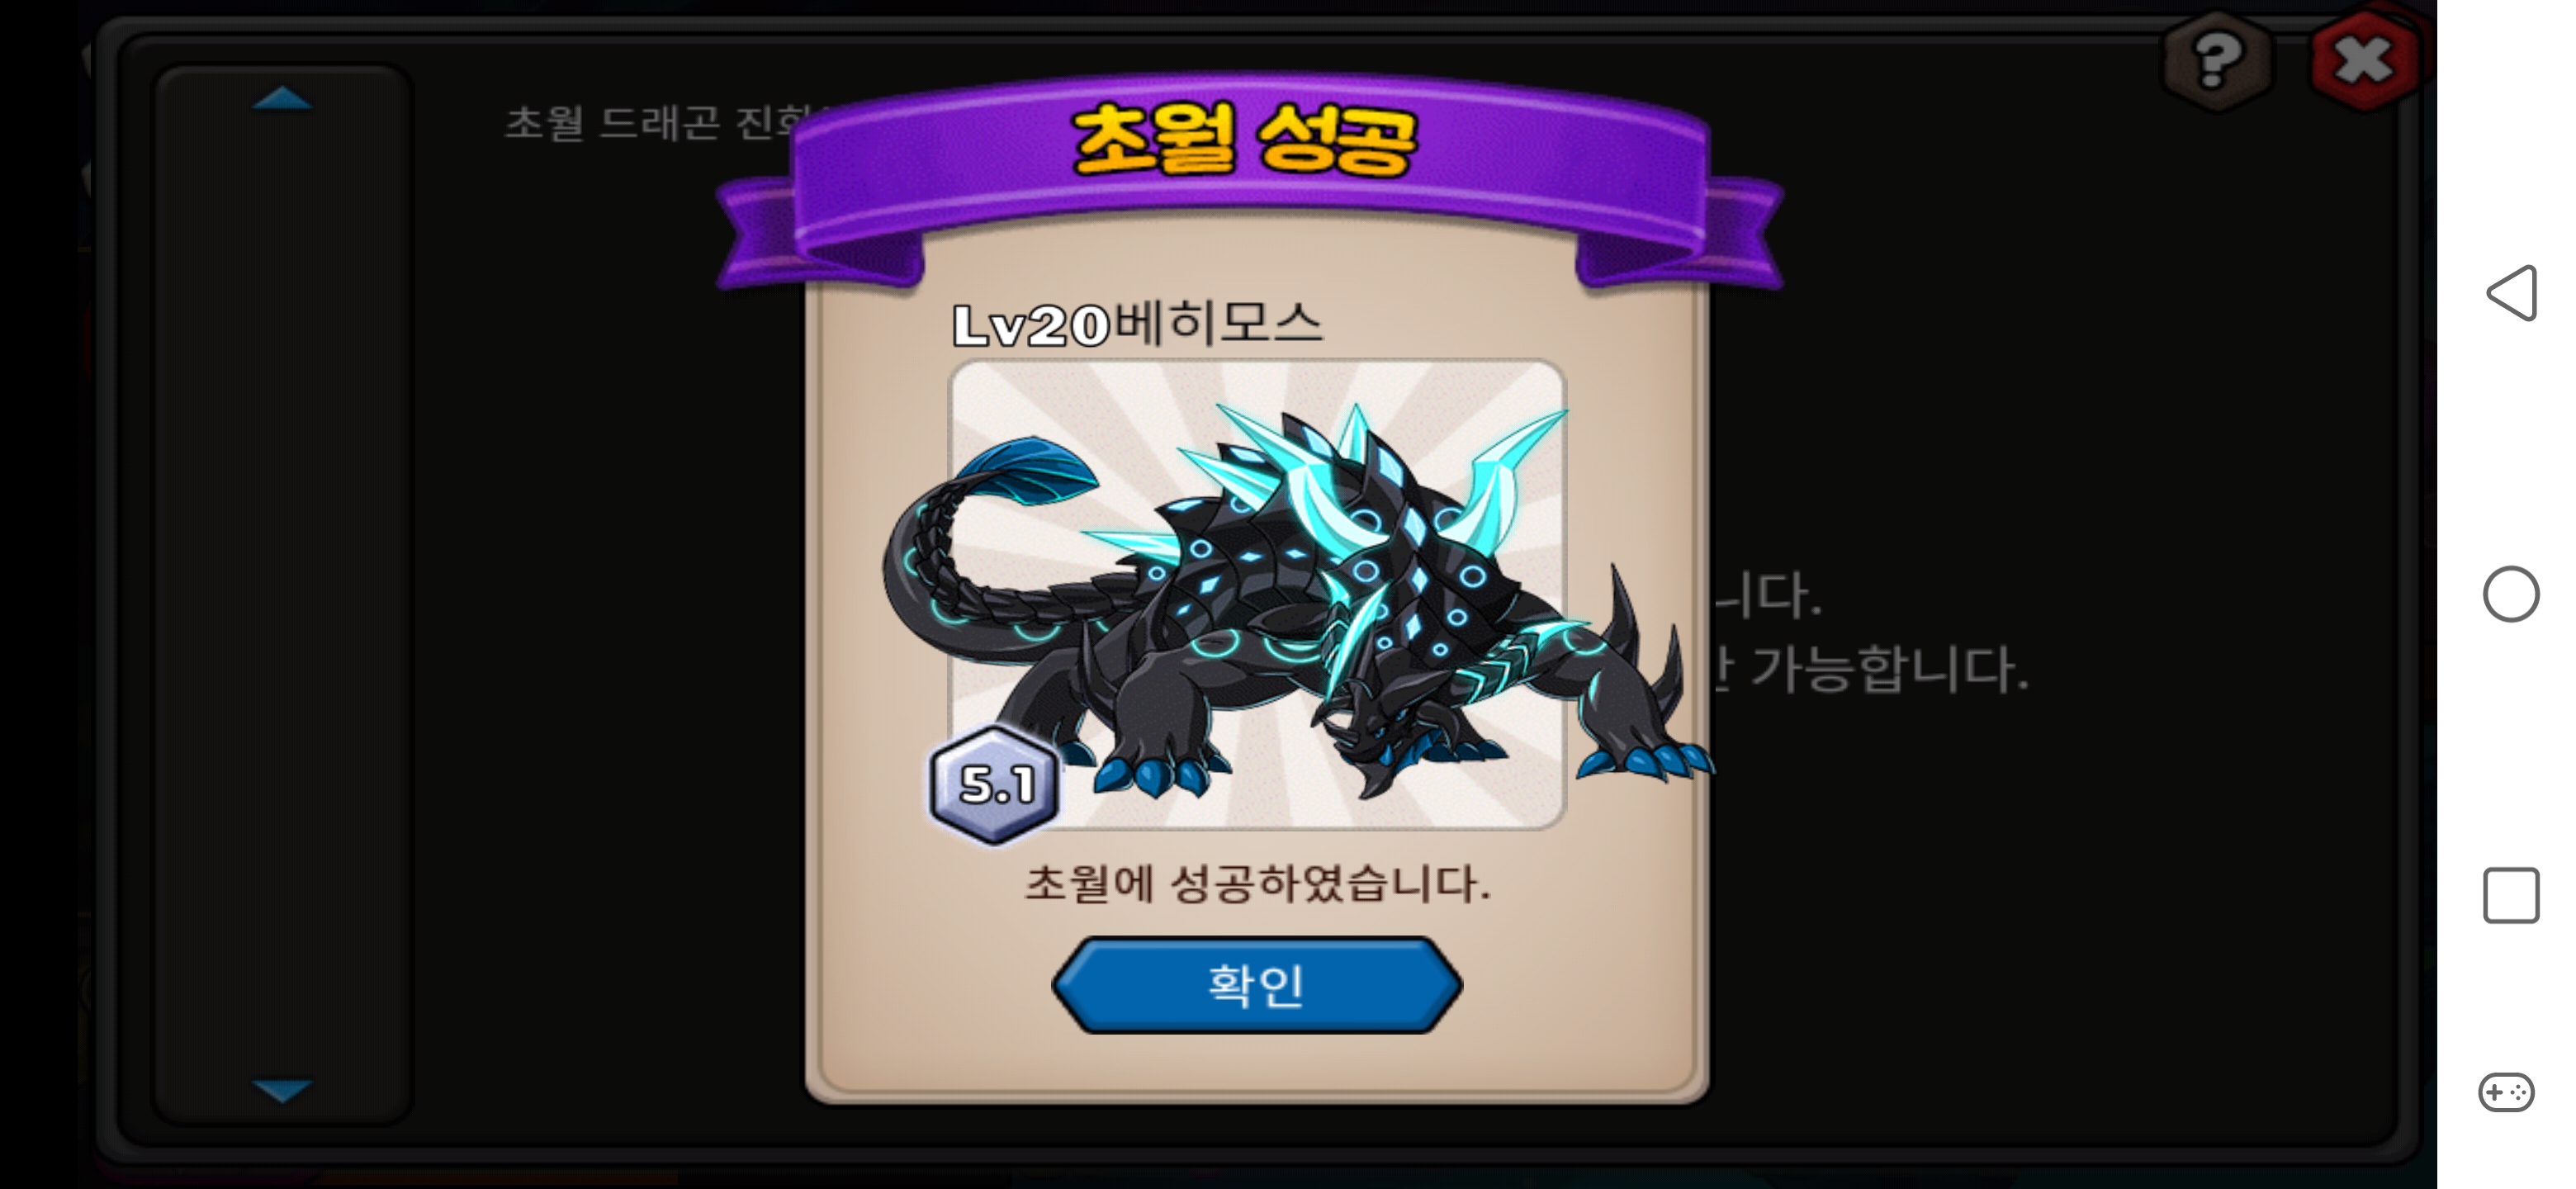Viewport: 2576px width, 1189px height.
Task: Select the Behemoth dragon portrait
Action: point(1257,594)
